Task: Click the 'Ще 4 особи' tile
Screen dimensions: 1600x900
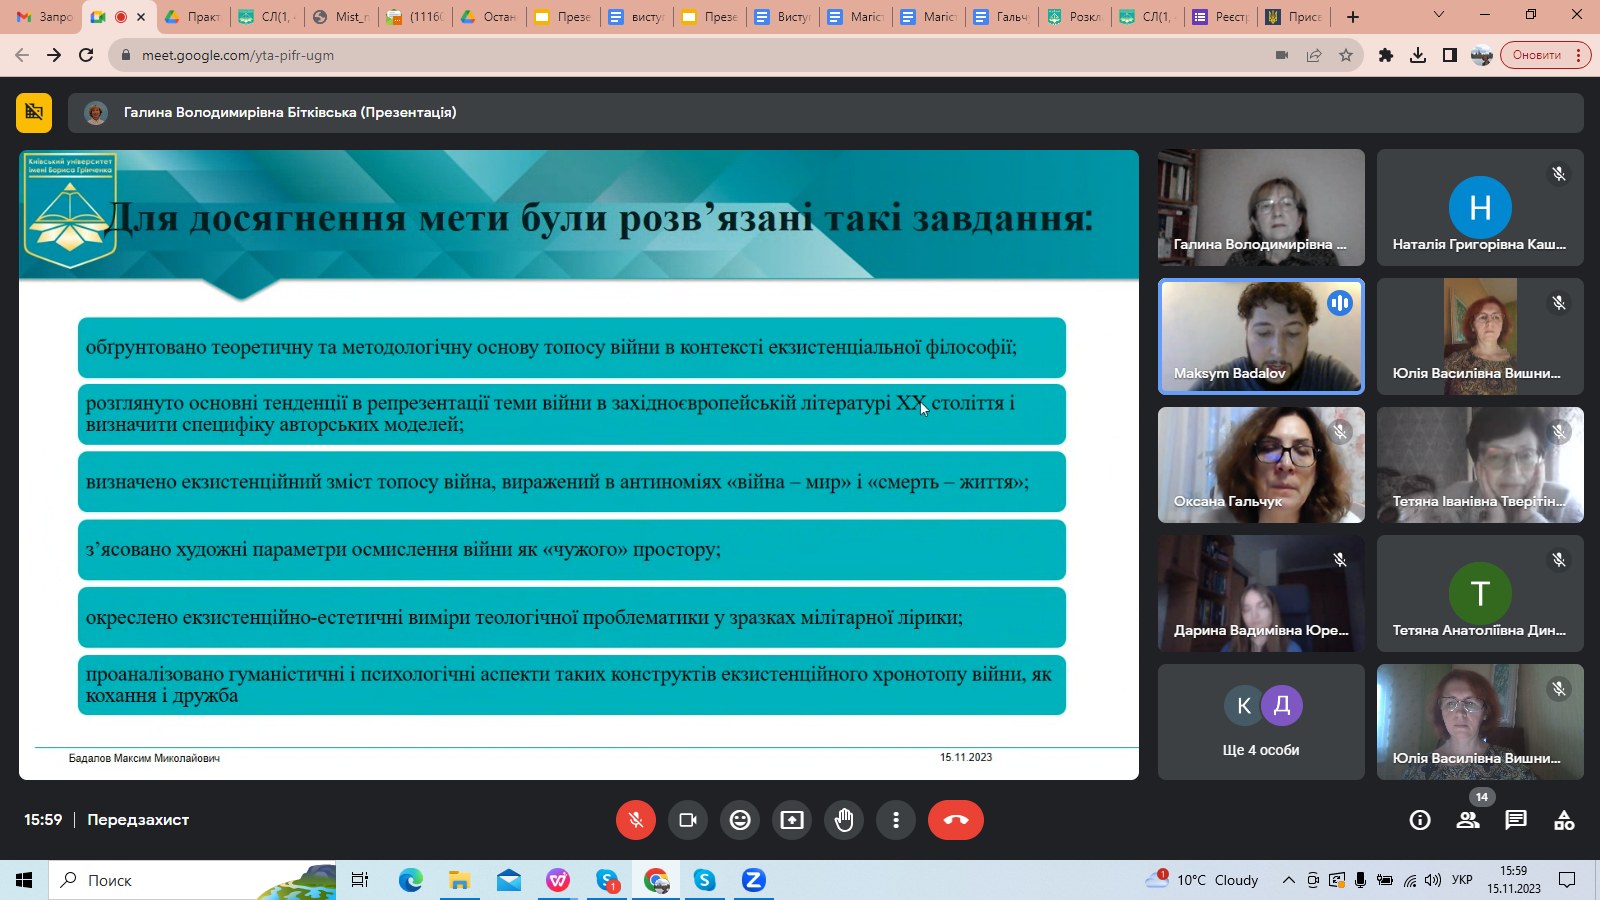Action: pos(1260,722)
